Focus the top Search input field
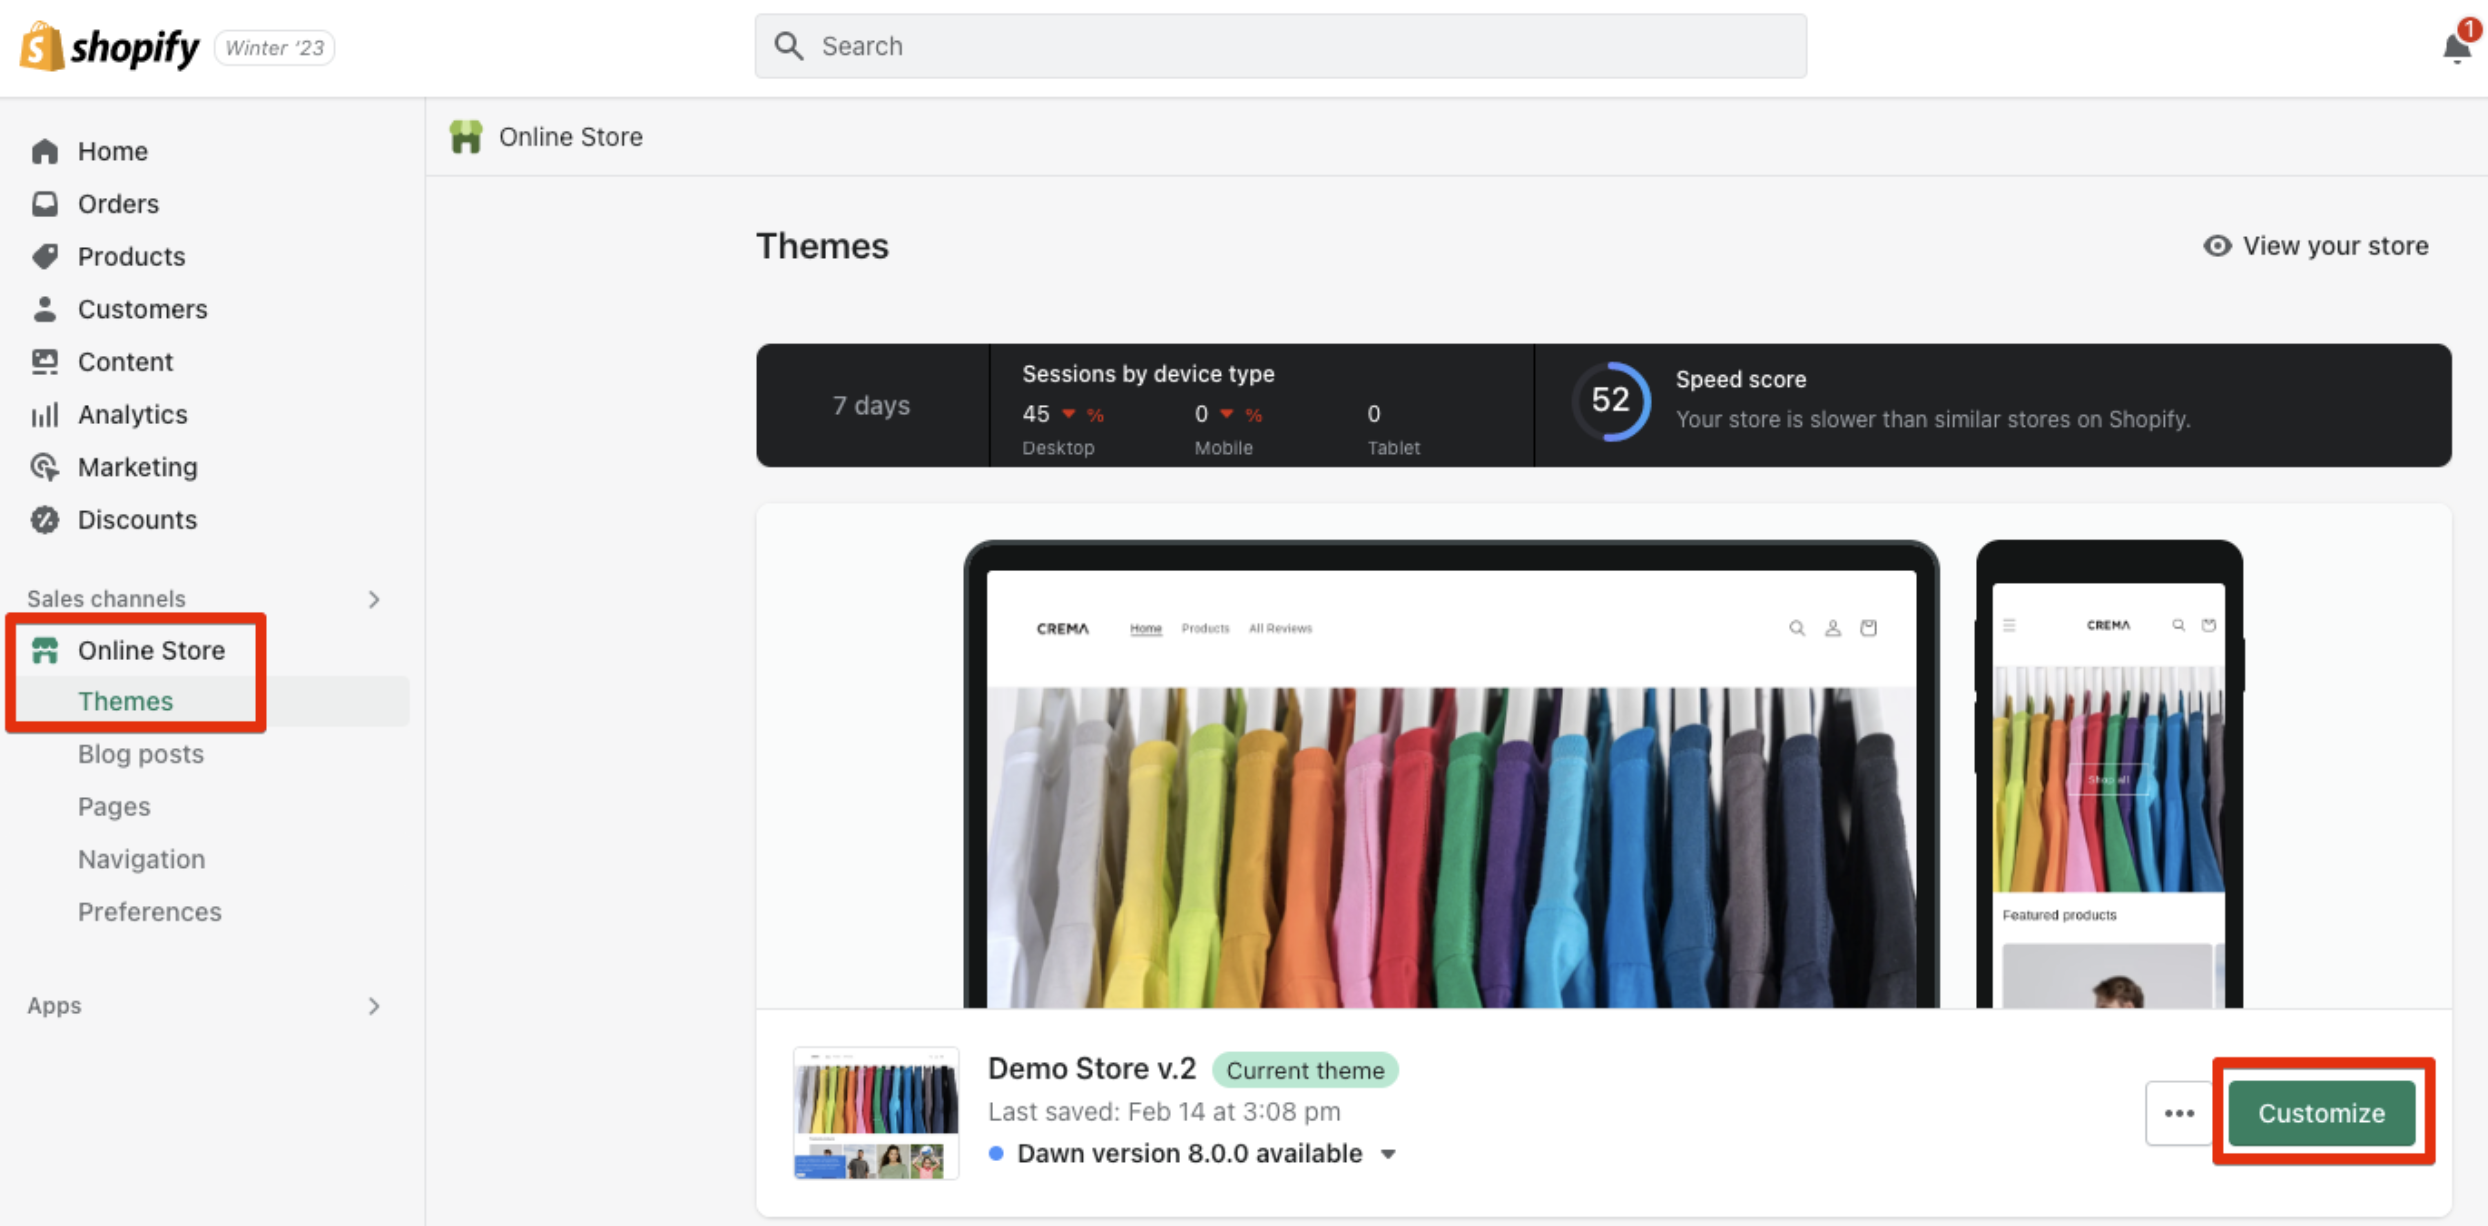The image size is (2488, 1226). (x=1280, y=46)
